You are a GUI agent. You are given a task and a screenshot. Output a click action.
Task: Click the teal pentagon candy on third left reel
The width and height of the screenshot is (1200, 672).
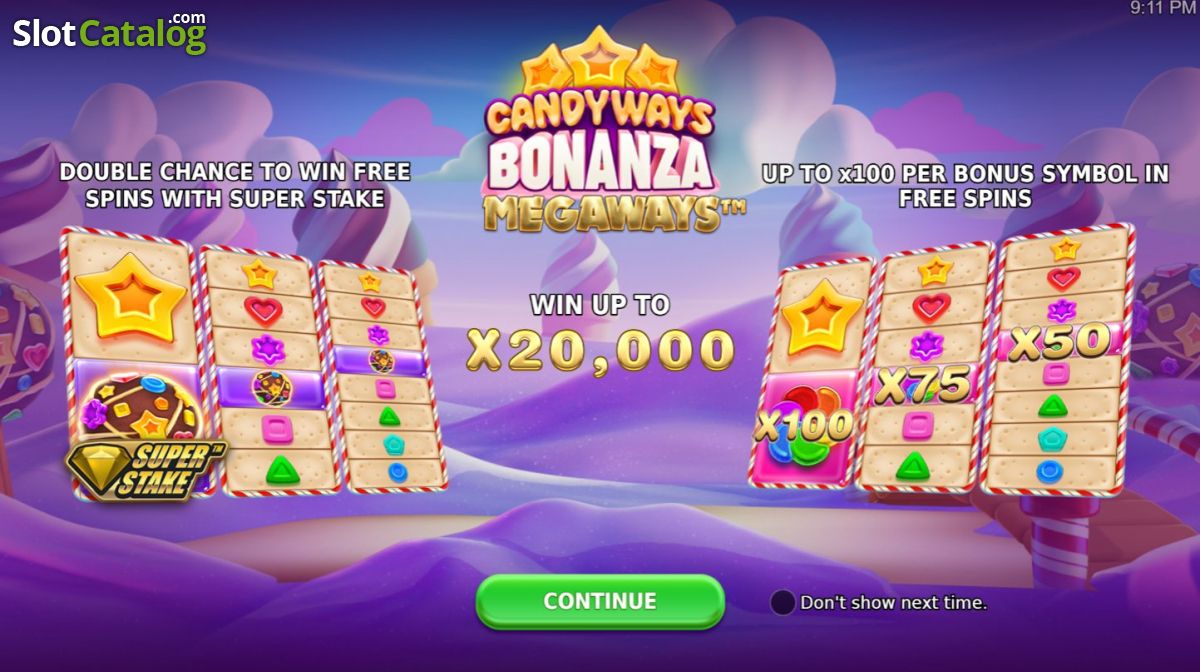[x=392, y=444]
